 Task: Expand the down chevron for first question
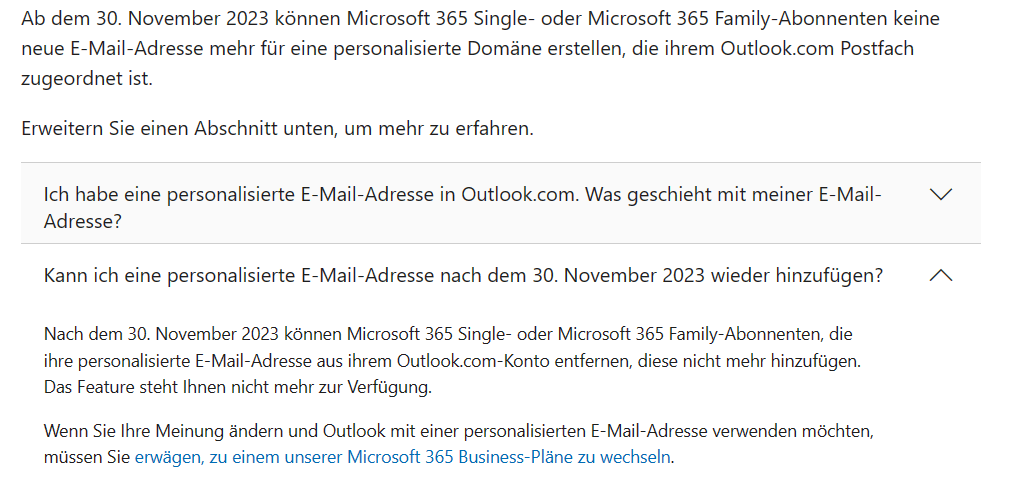941,194
